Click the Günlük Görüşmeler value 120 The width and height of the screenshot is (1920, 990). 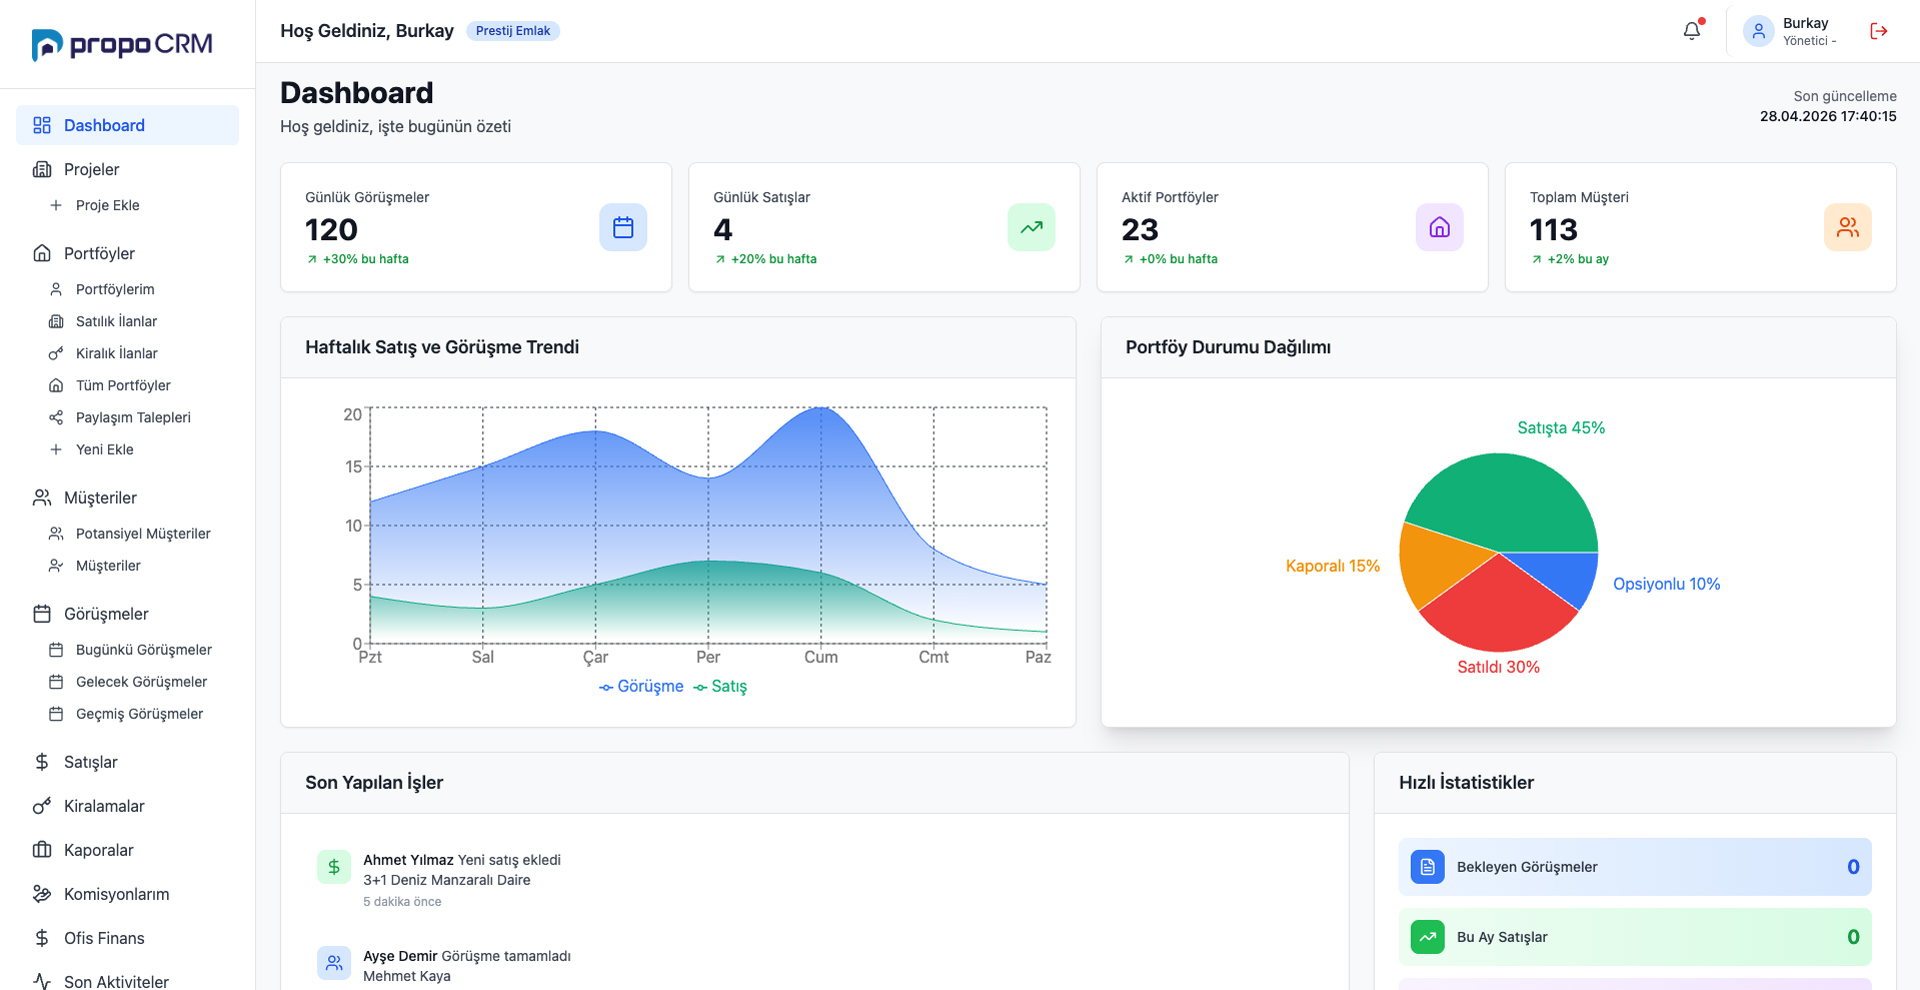pos(331,230)
